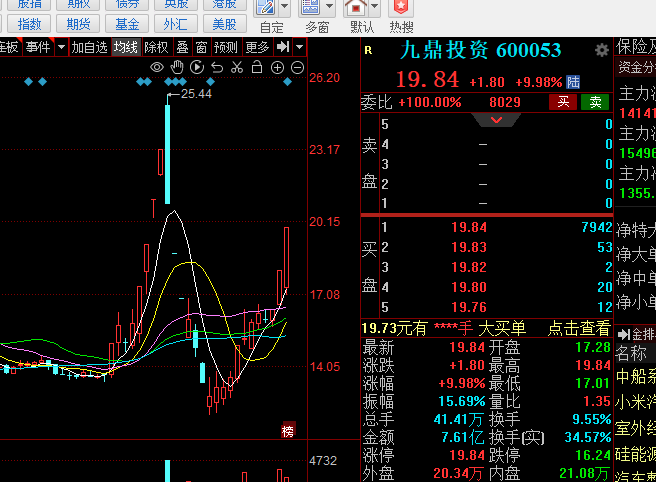Click the stock name 九鼎投资 600053
Image resolution: width=656 pixels, height=482 pixels.
[481, 50]
